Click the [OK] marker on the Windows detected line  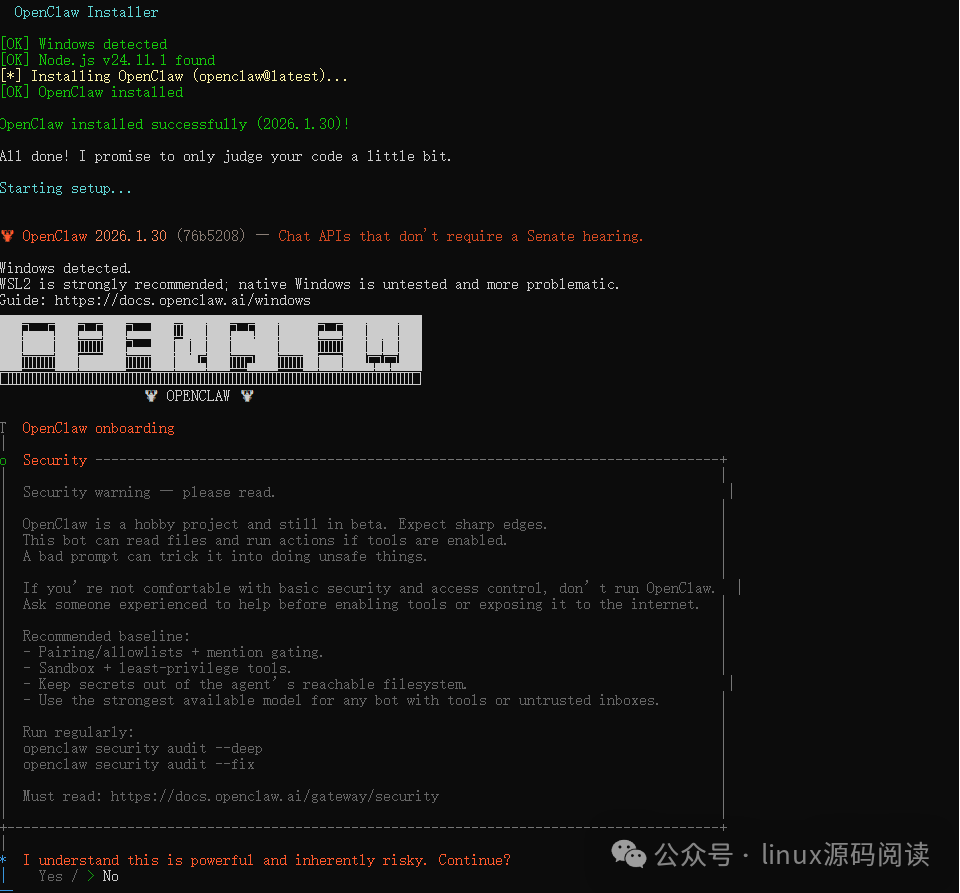(15, 43)
